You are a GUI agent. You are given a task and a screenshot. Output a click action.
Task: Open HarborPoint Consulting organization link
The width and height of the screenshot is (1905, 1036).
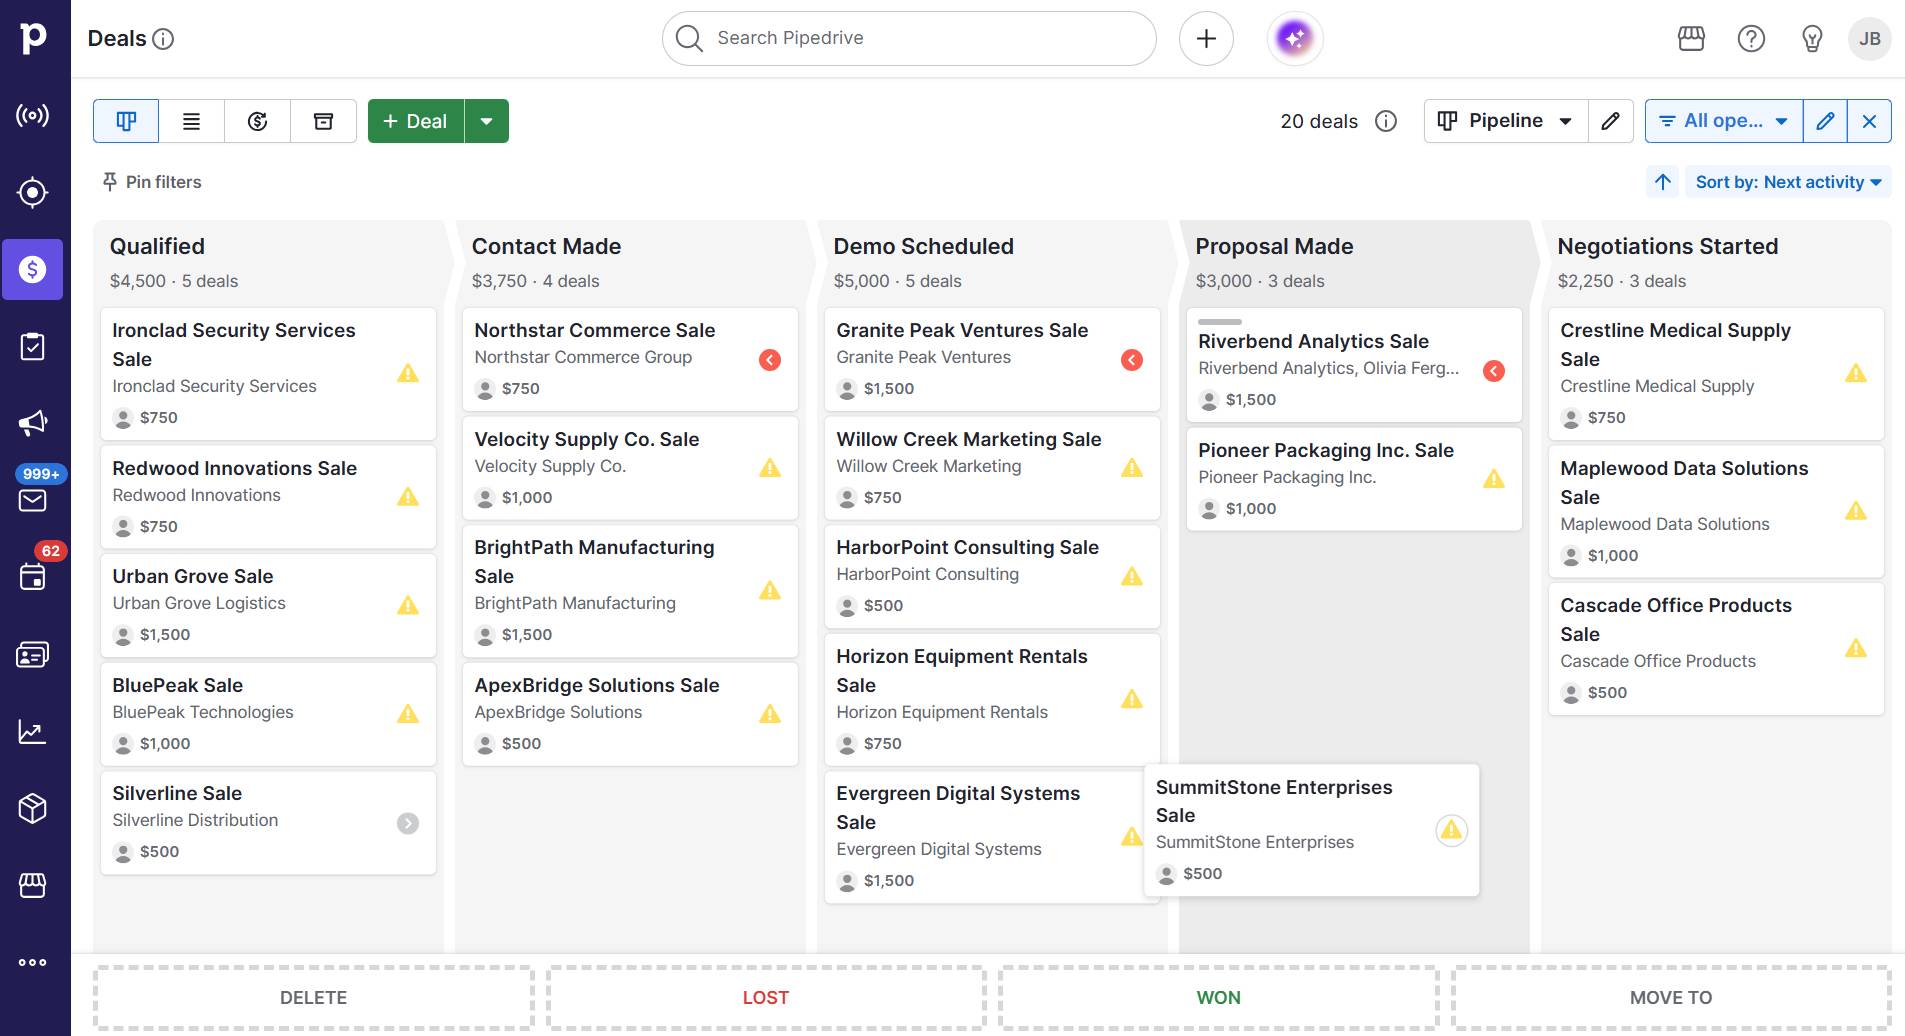(x=928, y=574)
